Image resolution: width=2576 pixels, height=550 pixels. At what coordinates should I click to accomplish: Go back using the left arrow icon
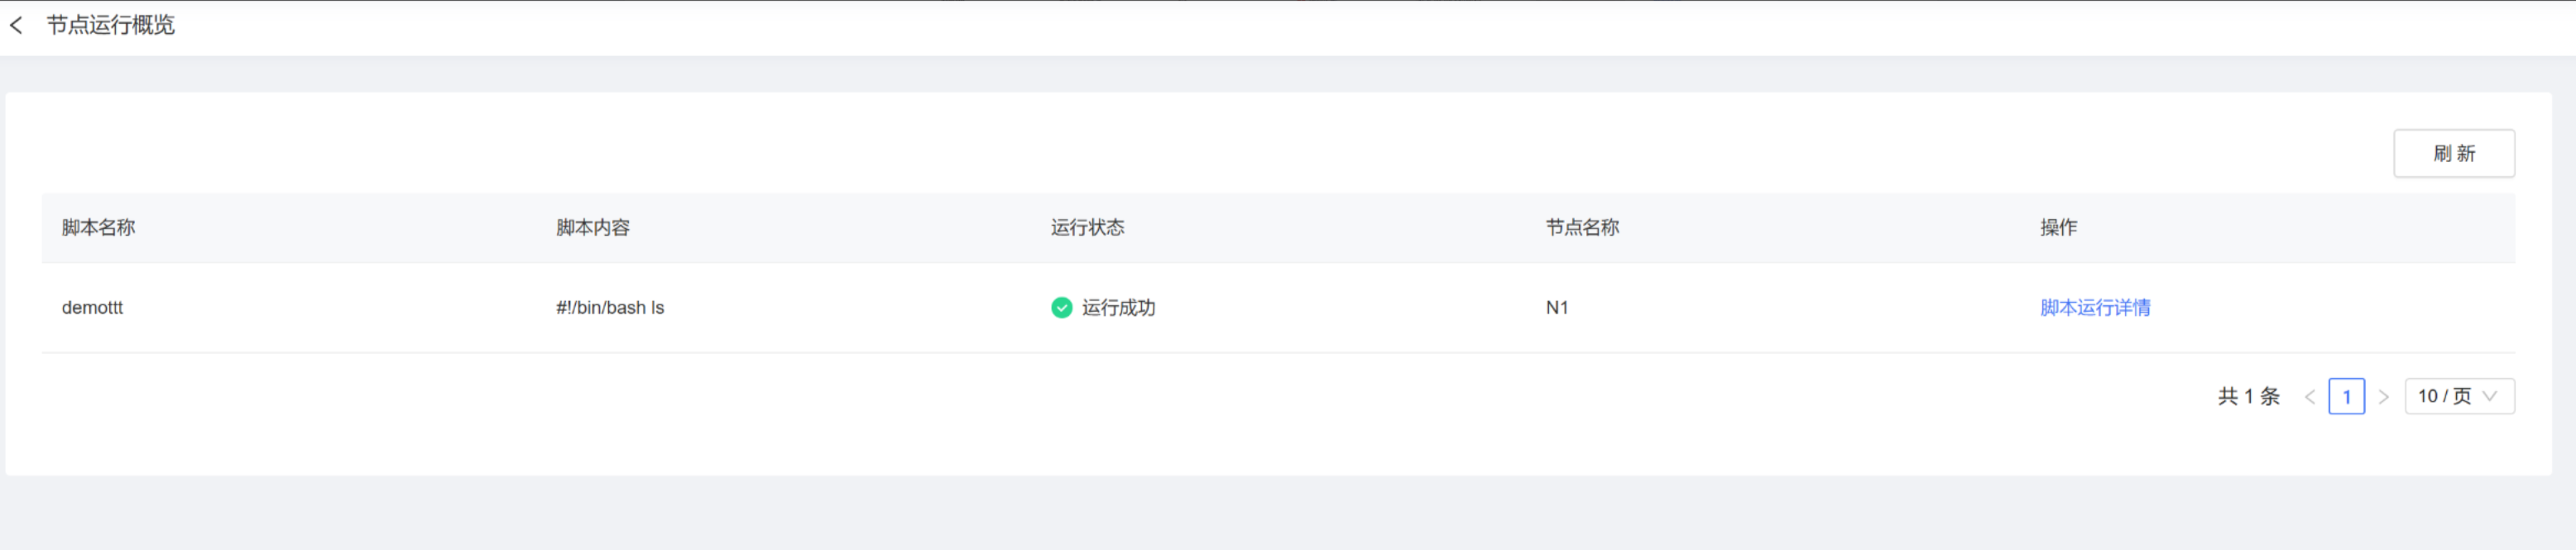coord(16,25)
